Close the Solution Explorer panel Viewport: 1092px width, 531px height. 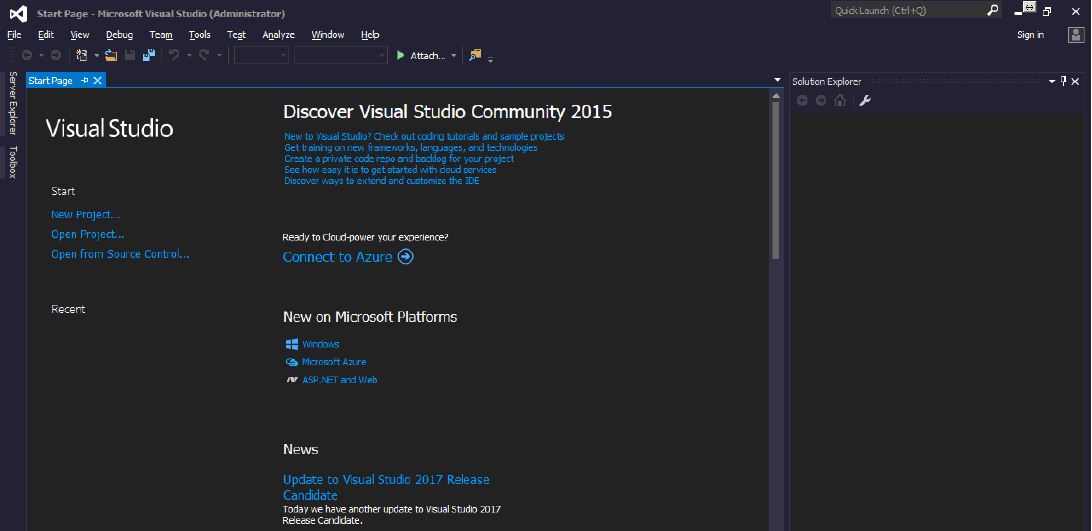[x=1075, y=82]
